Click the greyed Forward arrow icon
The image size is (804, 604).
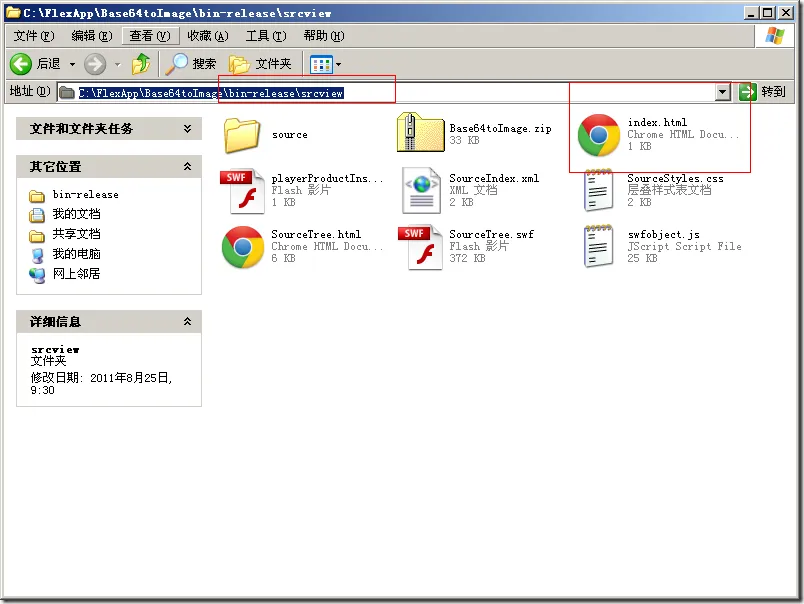coord(95,64)
